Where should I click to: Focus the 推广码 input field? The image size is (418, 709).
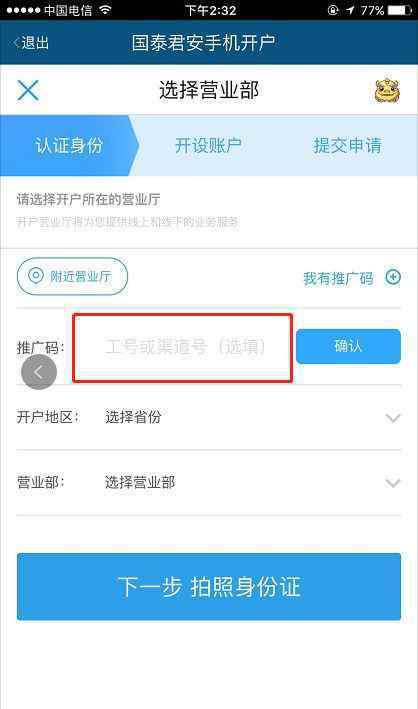(x=183, y=348)
